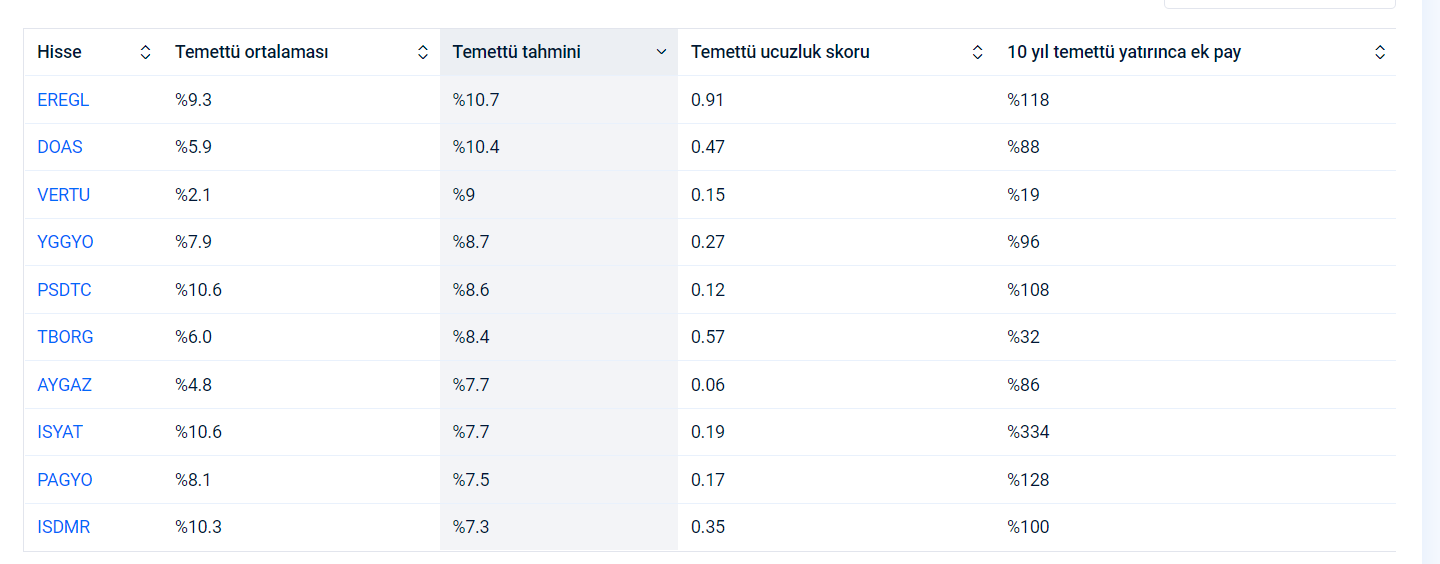Select VERTU dividend estimate %9
Viewport: 1440px width, 564px height.
pyautogui.click(x=464, y=195)
